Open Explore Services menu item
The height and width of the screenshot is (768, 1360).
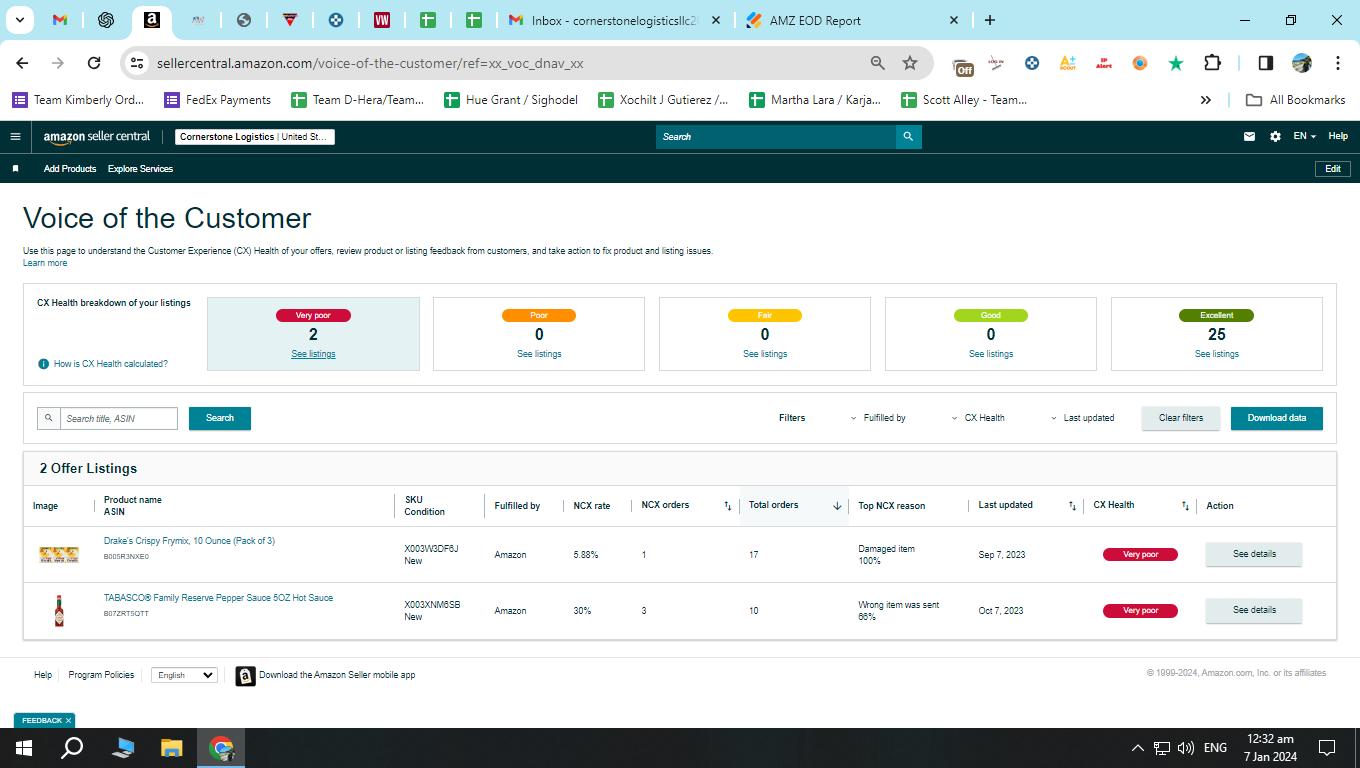pos(140,169)
